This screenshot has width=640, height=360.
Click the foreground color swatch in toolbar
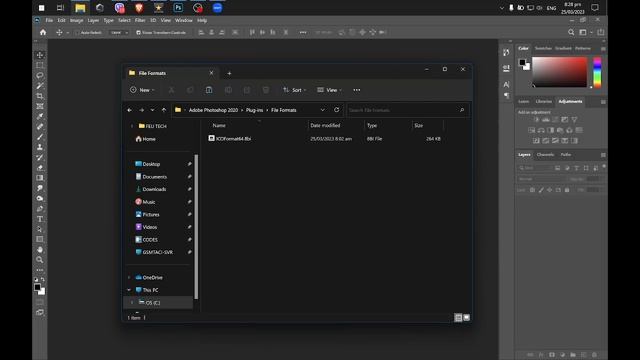pyautogui.click(x=37, y=287)
